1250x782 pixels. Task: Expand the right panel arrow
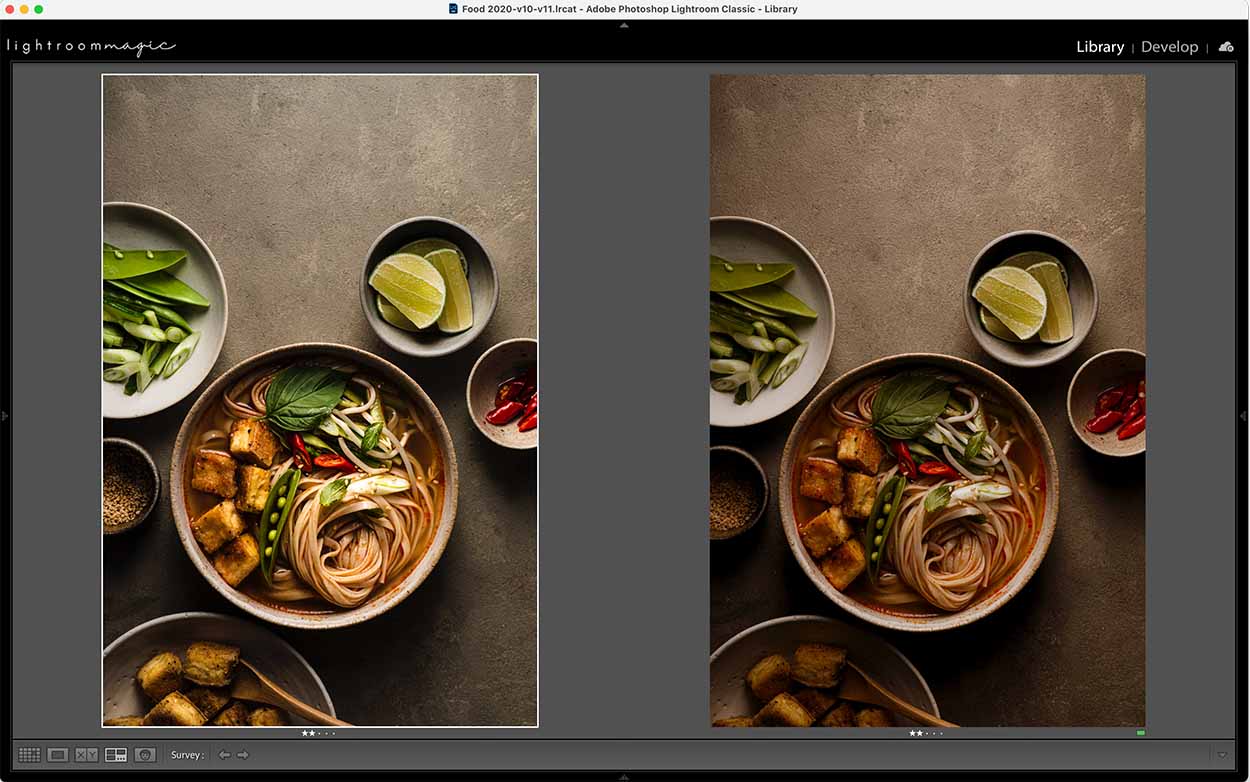point(1245,415)
